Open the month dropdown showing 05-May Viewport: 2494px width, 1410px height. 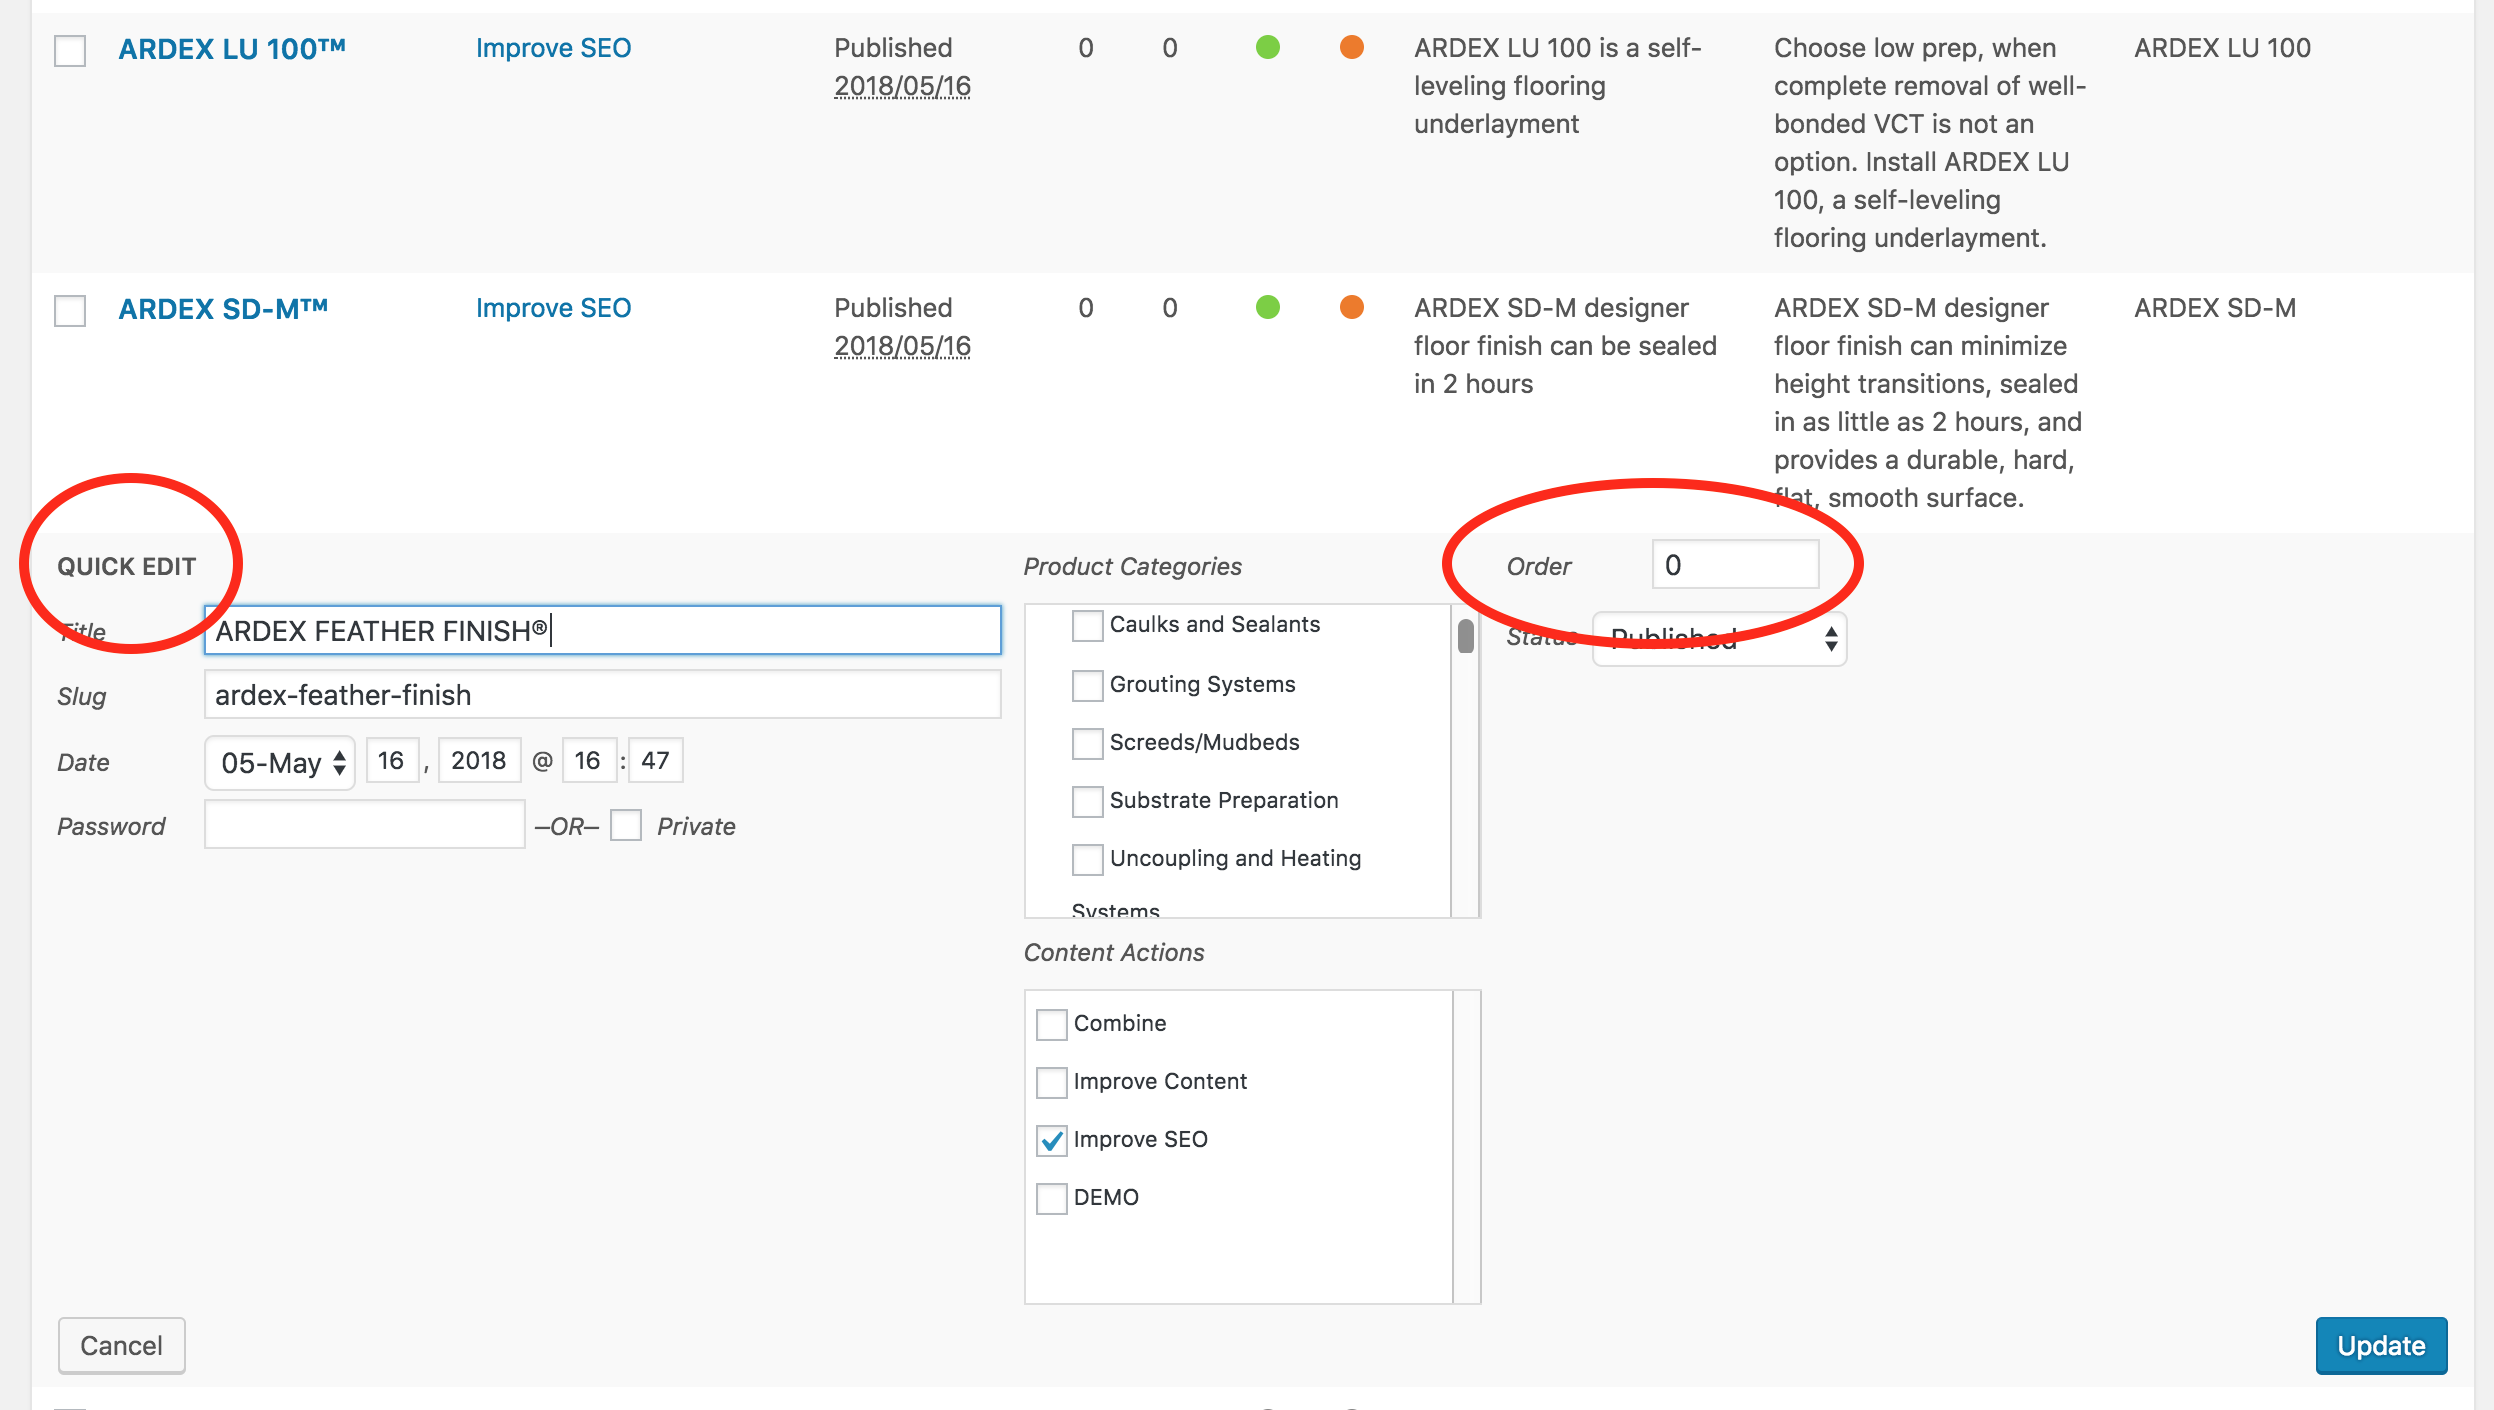280,763
